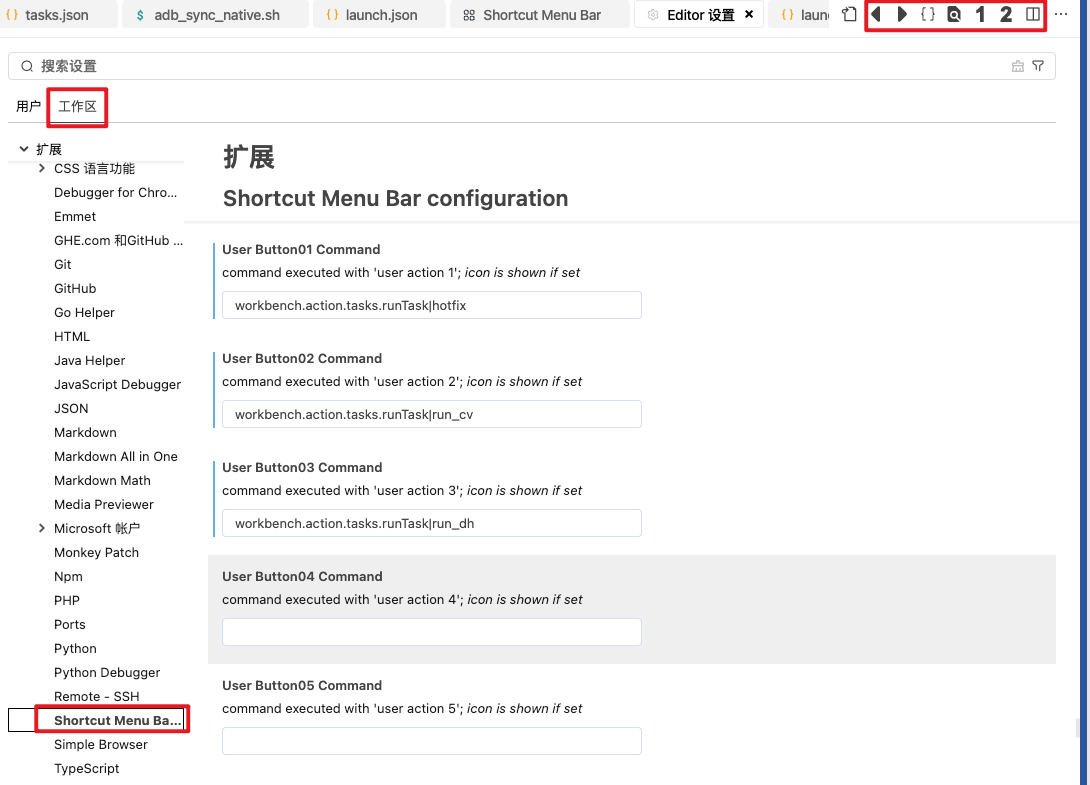Focus the 搜索设置 search box
Viewport: 1090px width, 785px height.
(x=500, y=66)
